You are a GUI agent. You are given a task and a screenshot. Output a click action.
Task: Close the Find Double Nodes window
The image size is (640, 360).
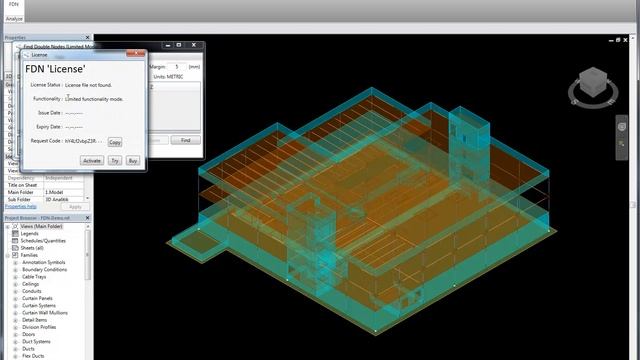point(194,45)
